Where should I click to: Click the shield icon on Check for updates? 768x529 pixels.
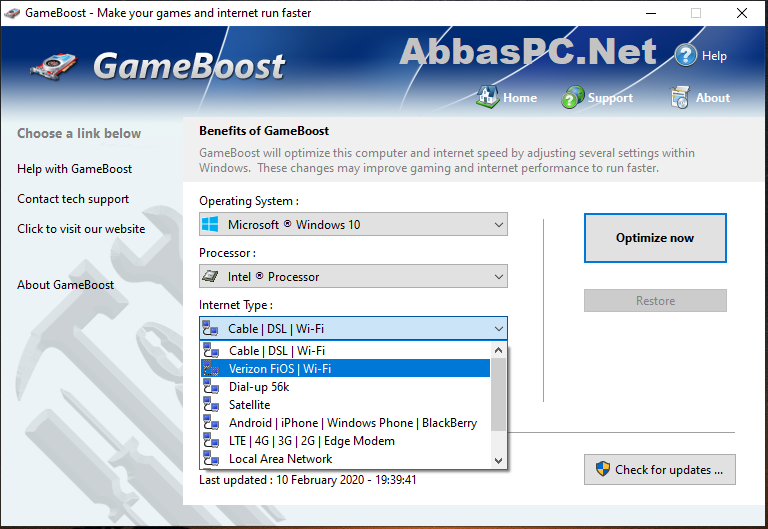pos(603,469)
